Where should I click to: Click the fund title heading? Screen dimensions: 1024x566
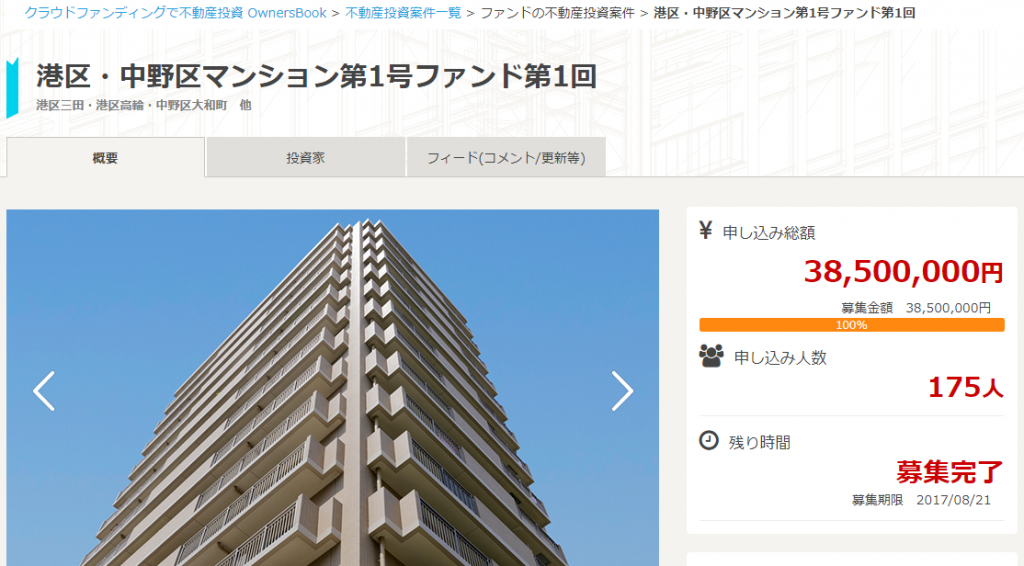coord(317,76)
